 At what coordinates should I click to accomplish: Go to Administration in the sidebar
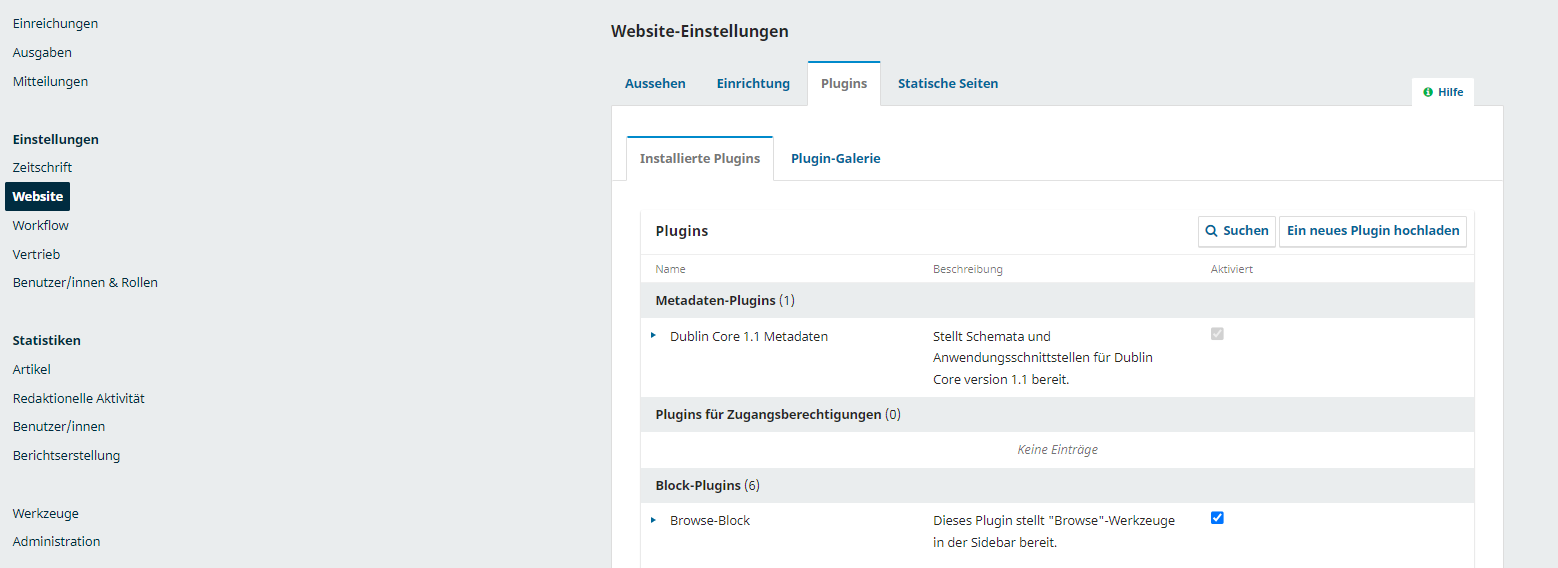click(56, 541)
